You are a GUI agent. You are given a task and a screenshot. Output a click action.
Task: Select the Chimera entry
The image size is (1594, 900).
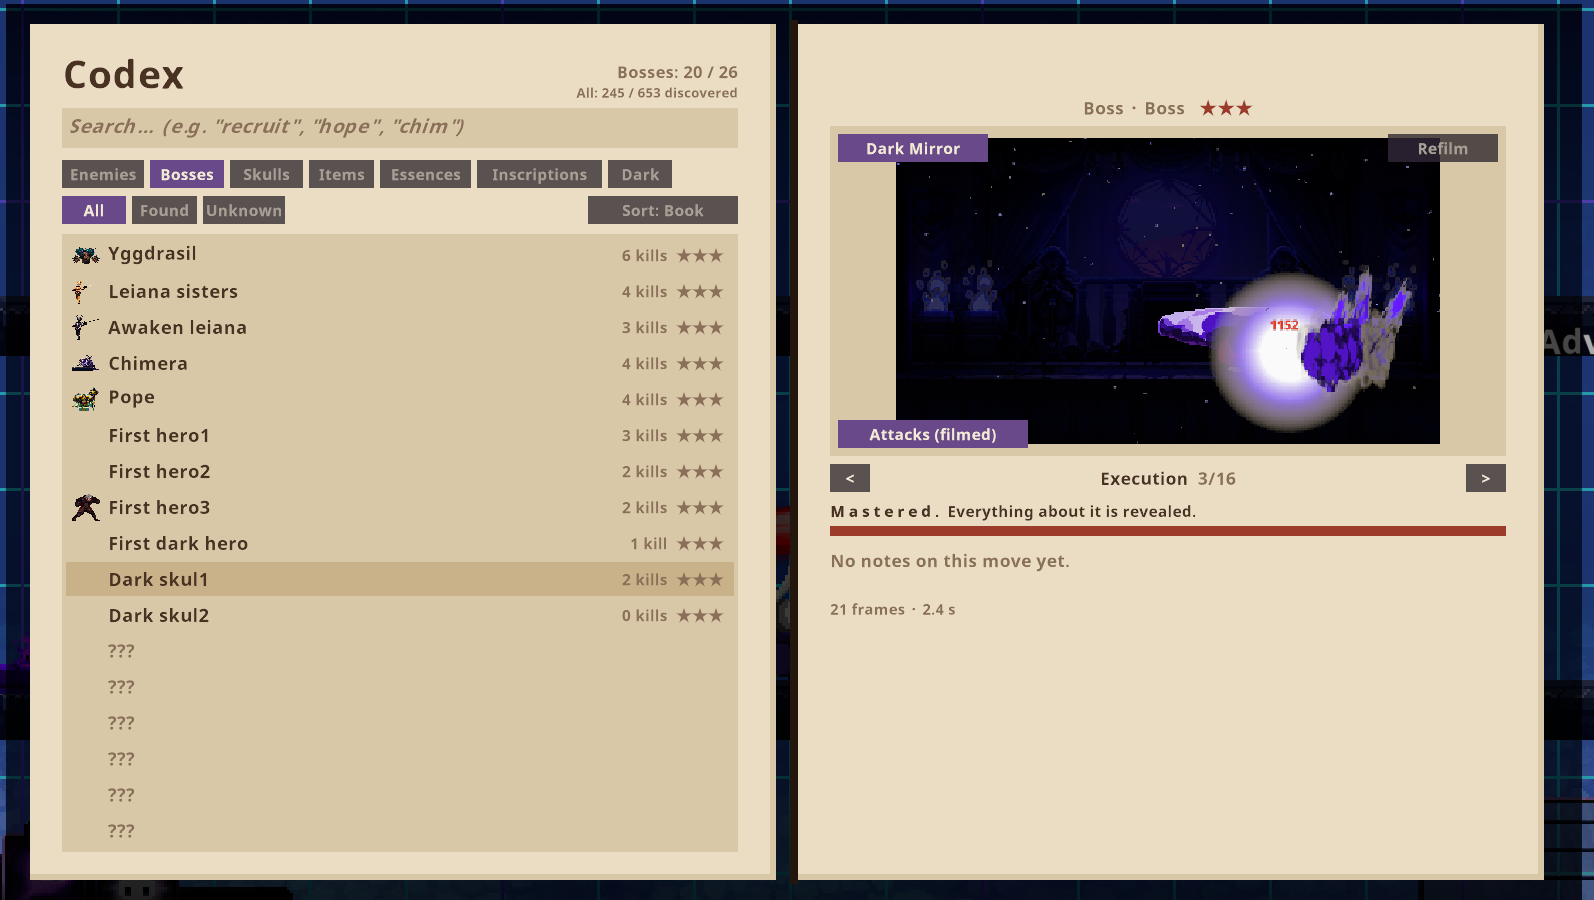[x=400, y=363]
